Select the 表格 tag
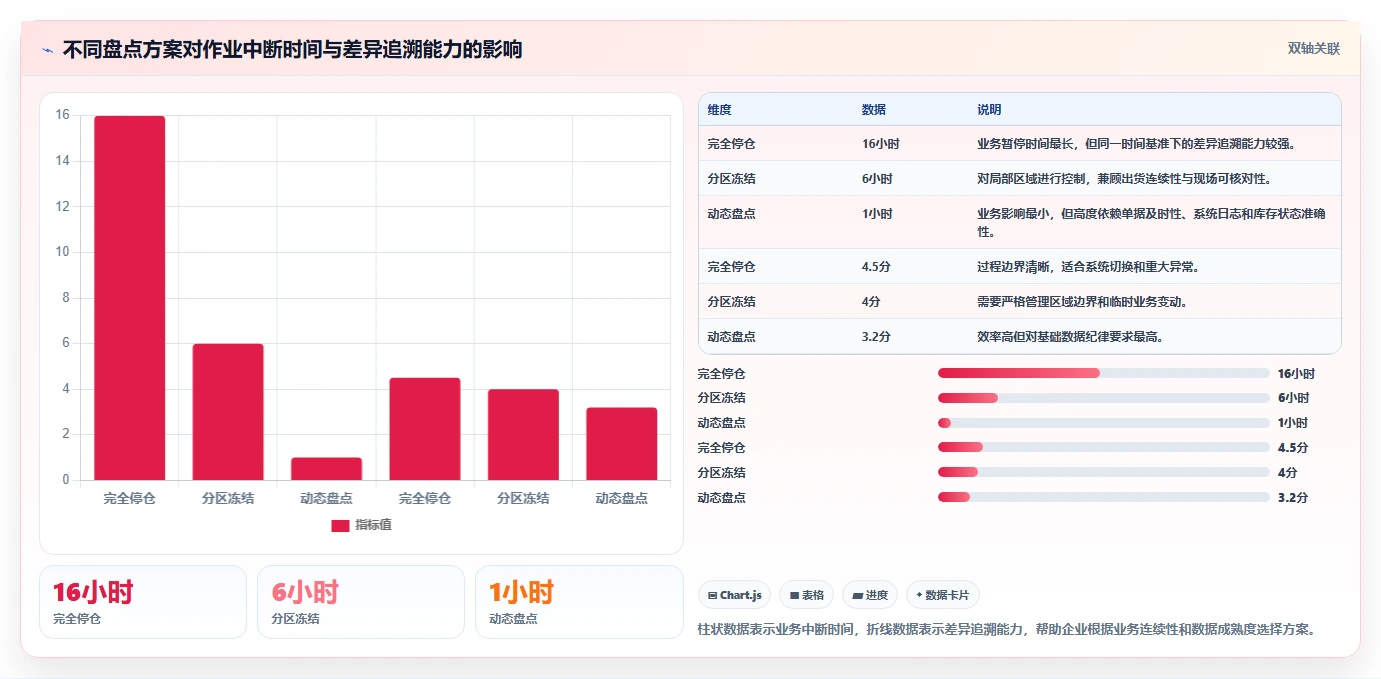Viewport: 1381px width, 679px height. point(807,595)
